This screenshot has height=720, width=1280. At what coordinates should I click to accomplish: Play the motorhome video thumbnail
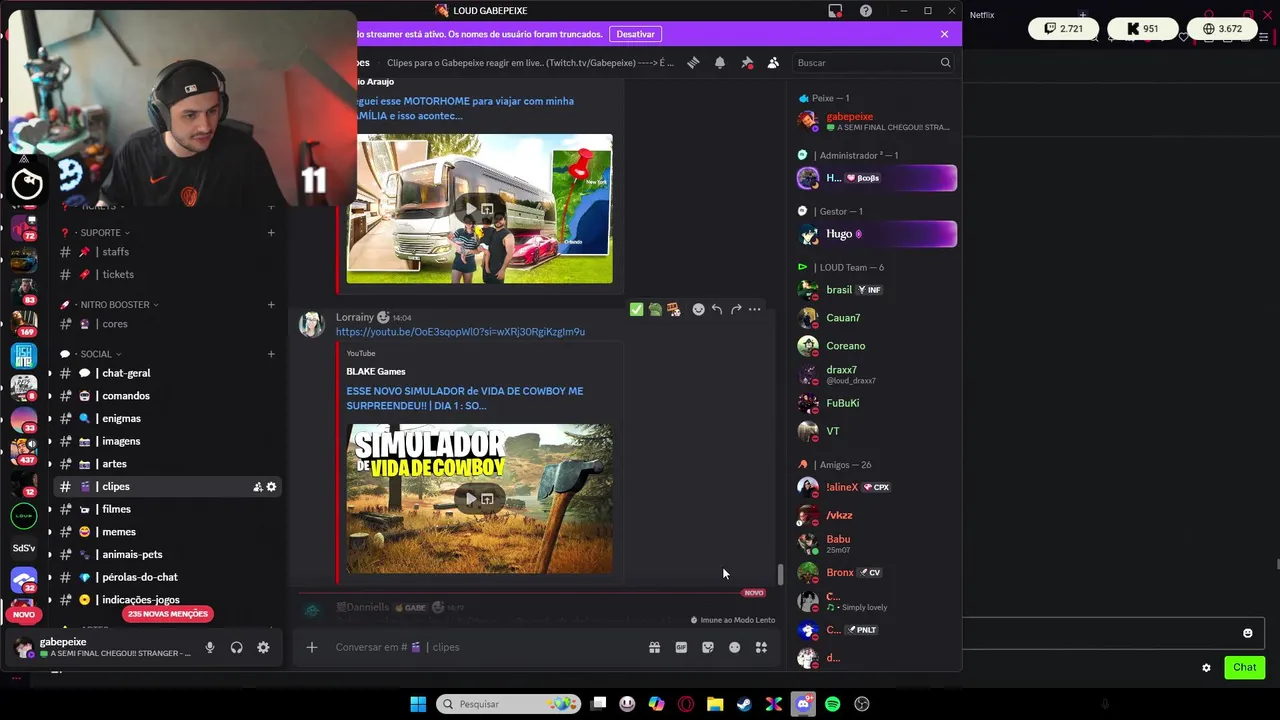[x=471, y=209]
